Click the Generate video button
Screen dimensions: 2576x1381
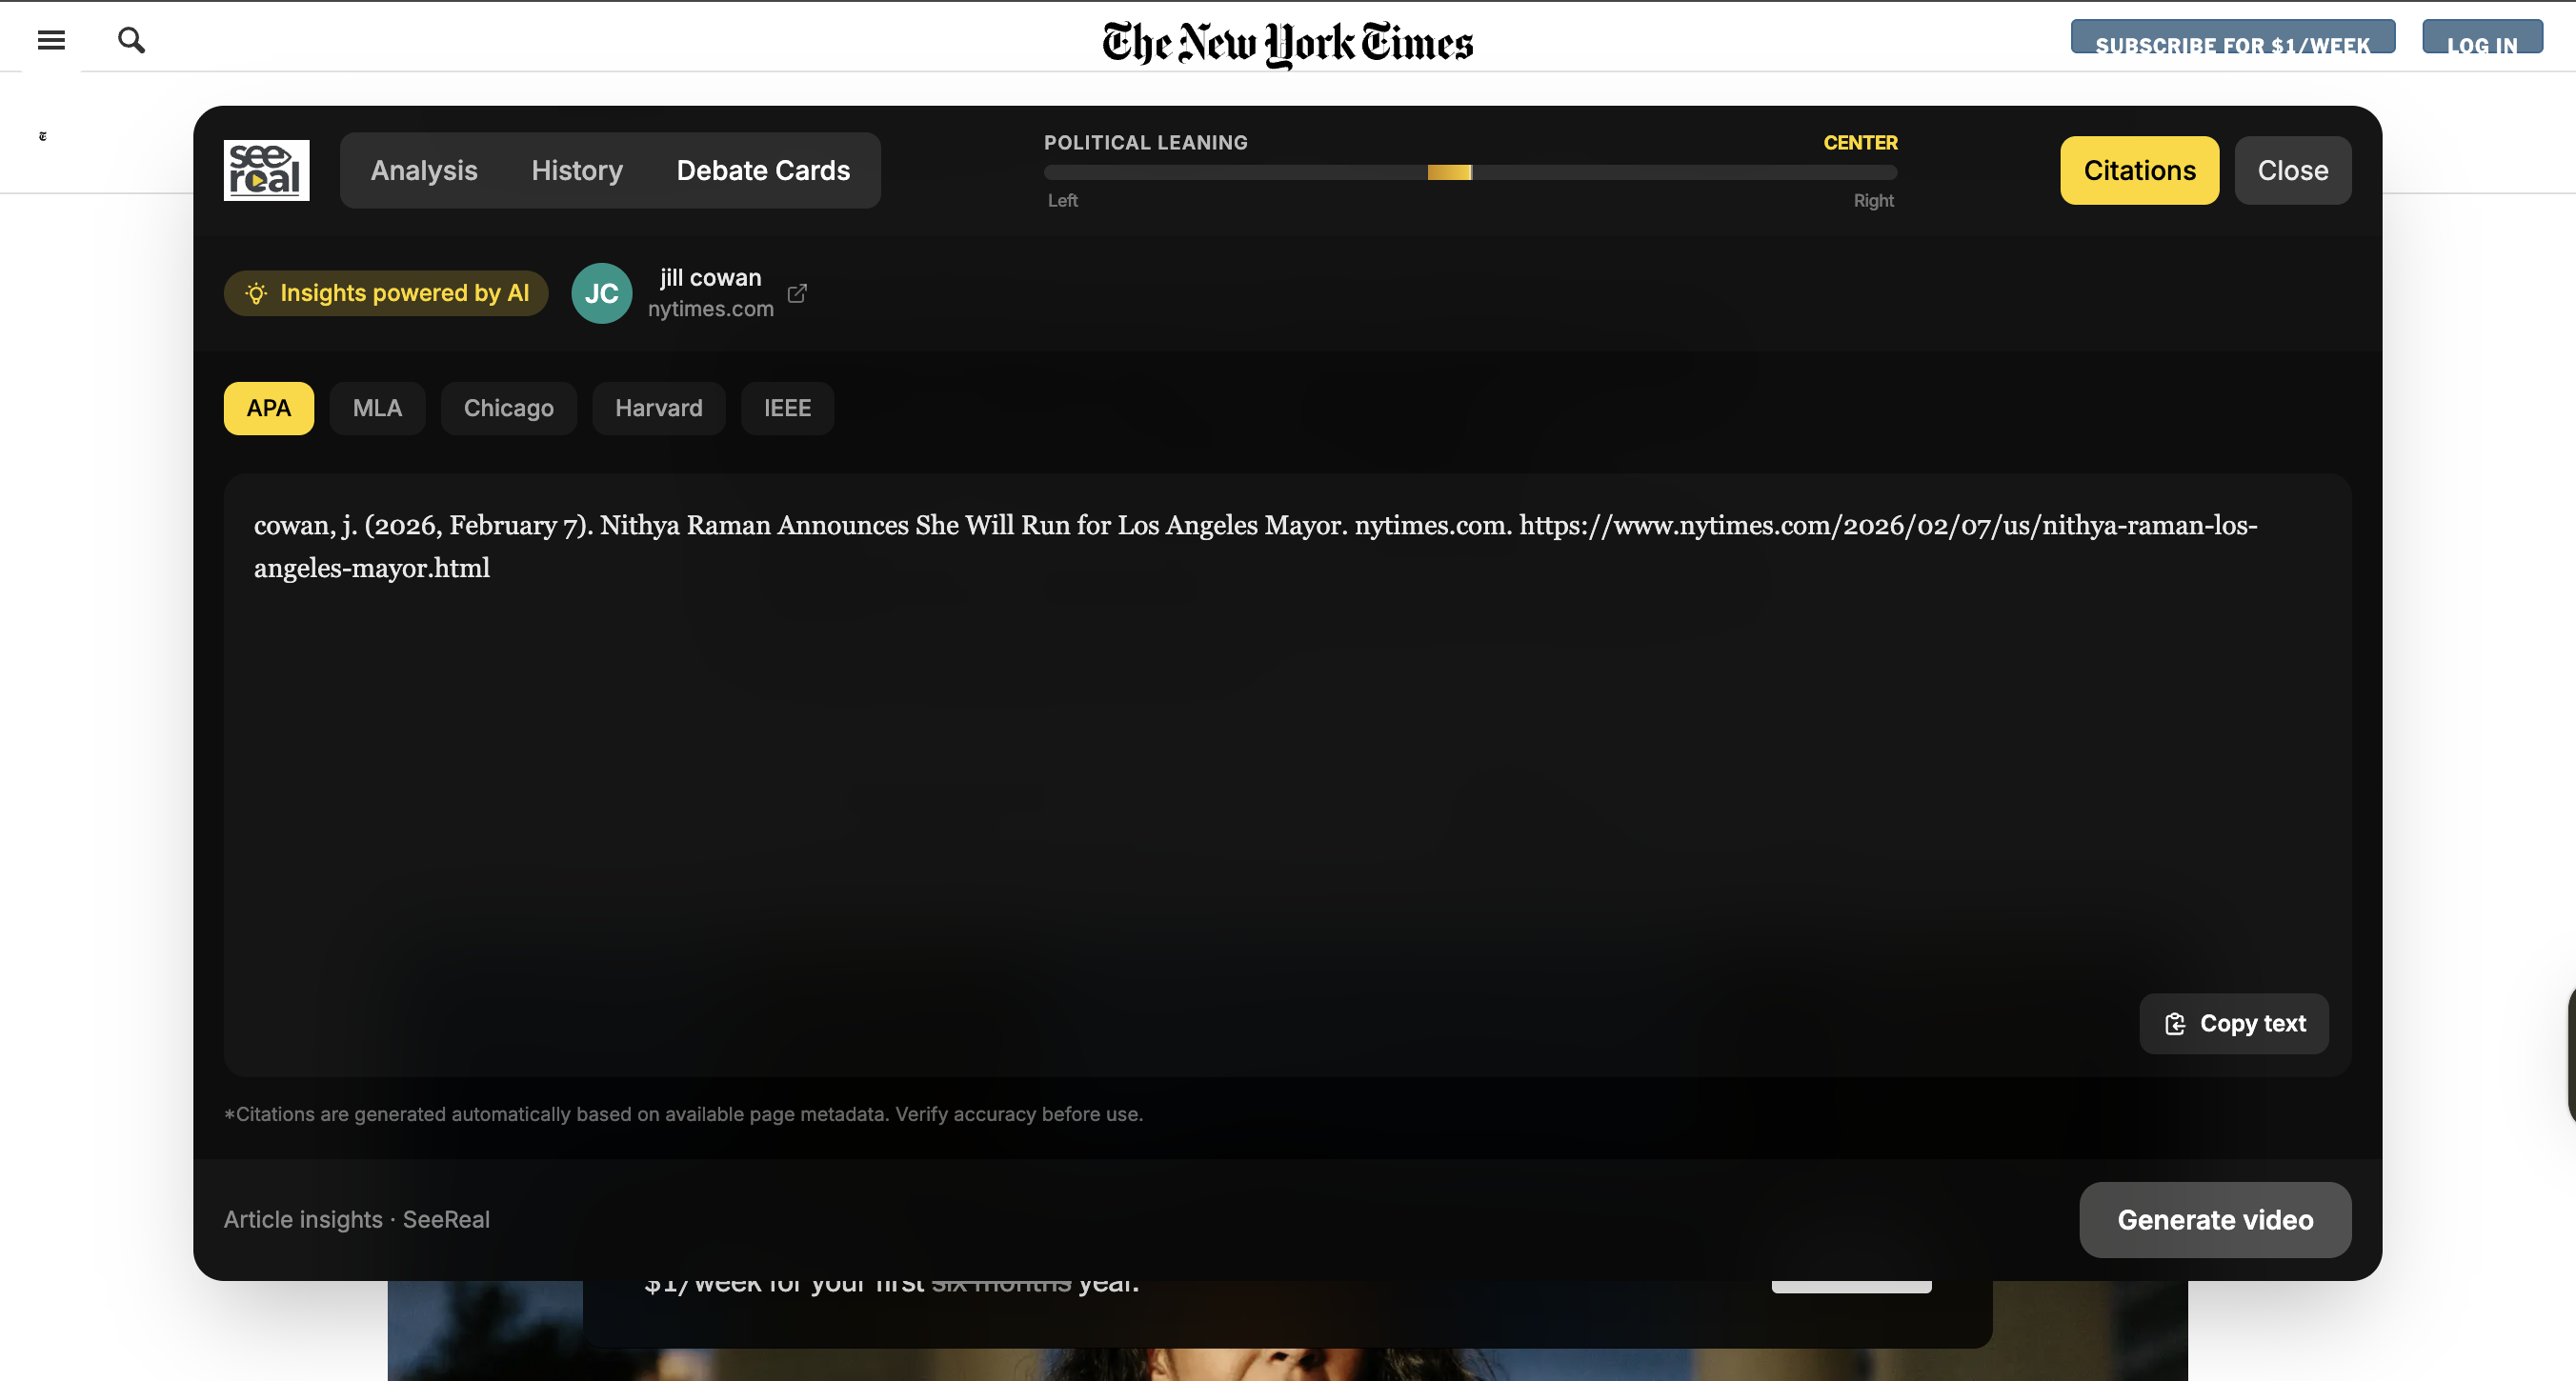point(2214,1220)
